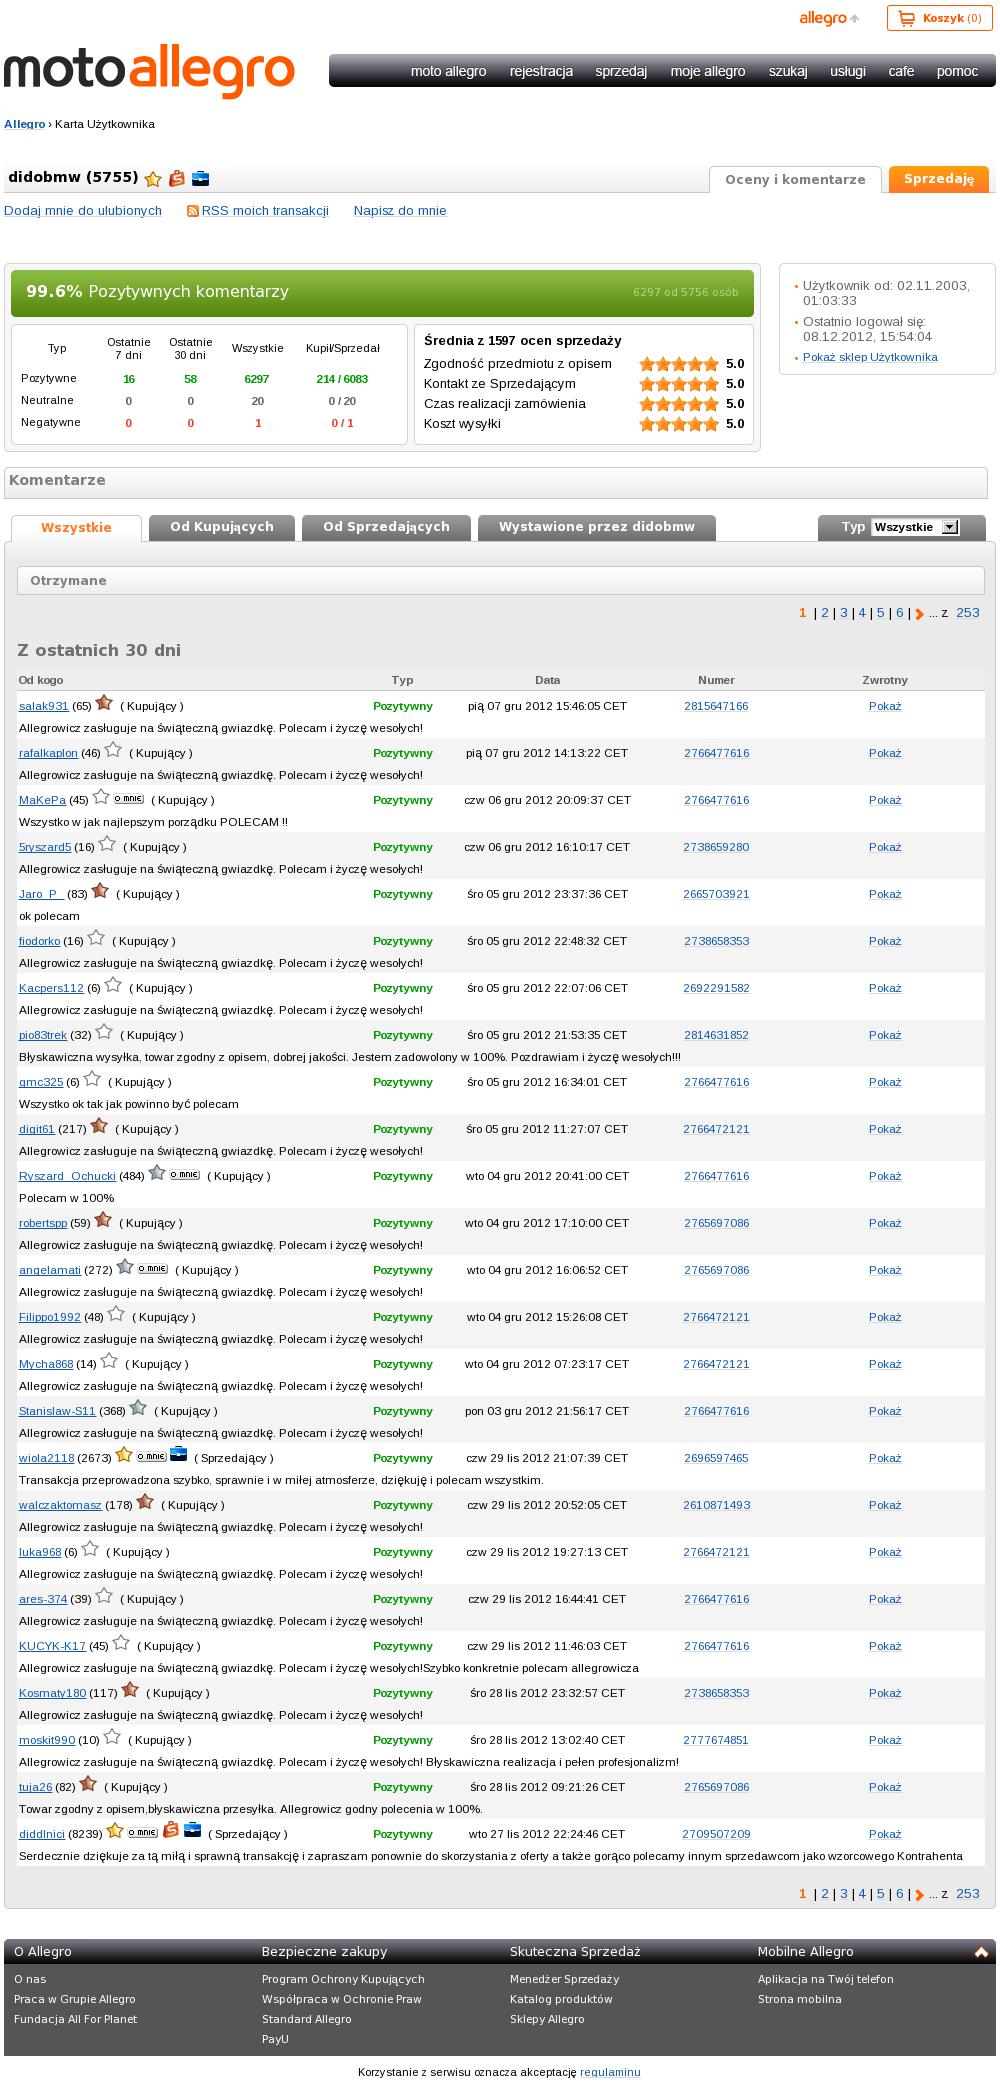
Task: Click the 'regulaminu' link in footer
Action: [610, 2072]
